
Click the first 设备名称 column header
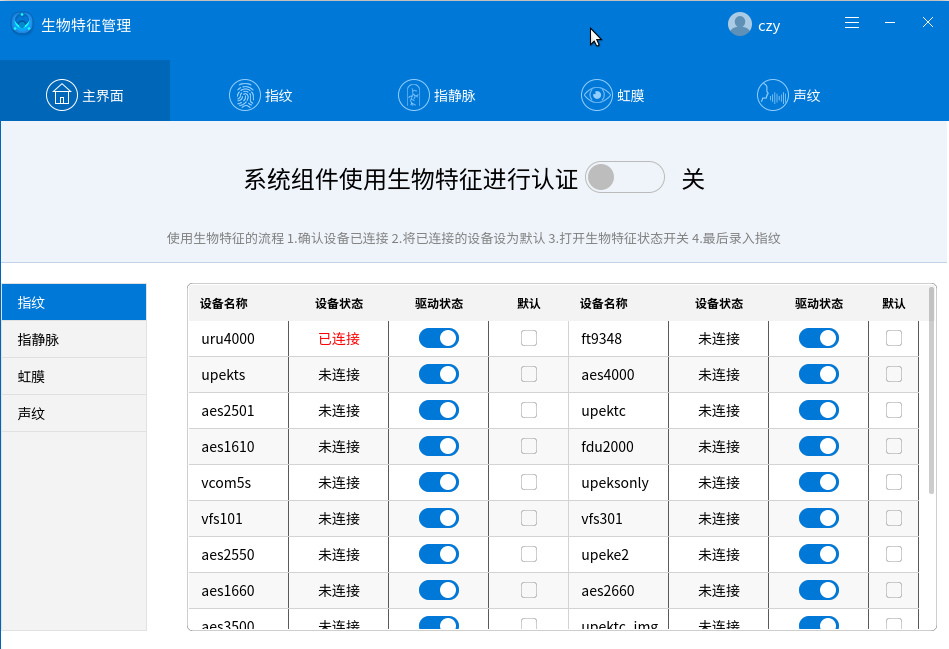click(224, 303)
